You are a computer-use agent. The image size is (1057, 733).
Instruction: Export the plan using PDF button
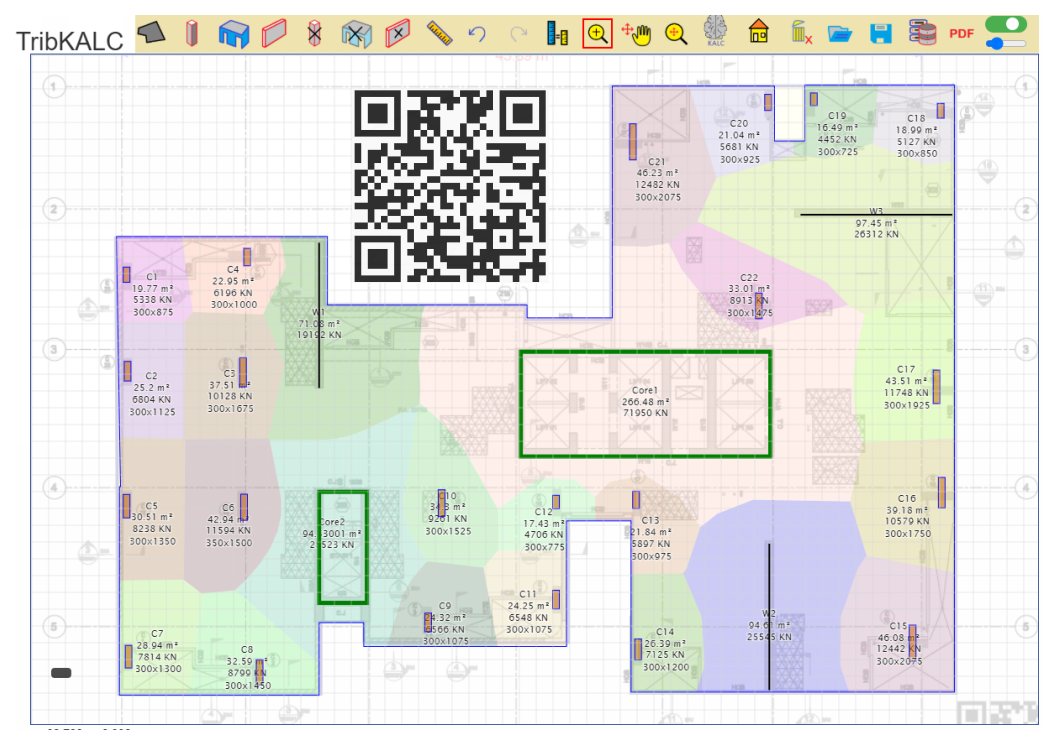(x=961, y=34)
